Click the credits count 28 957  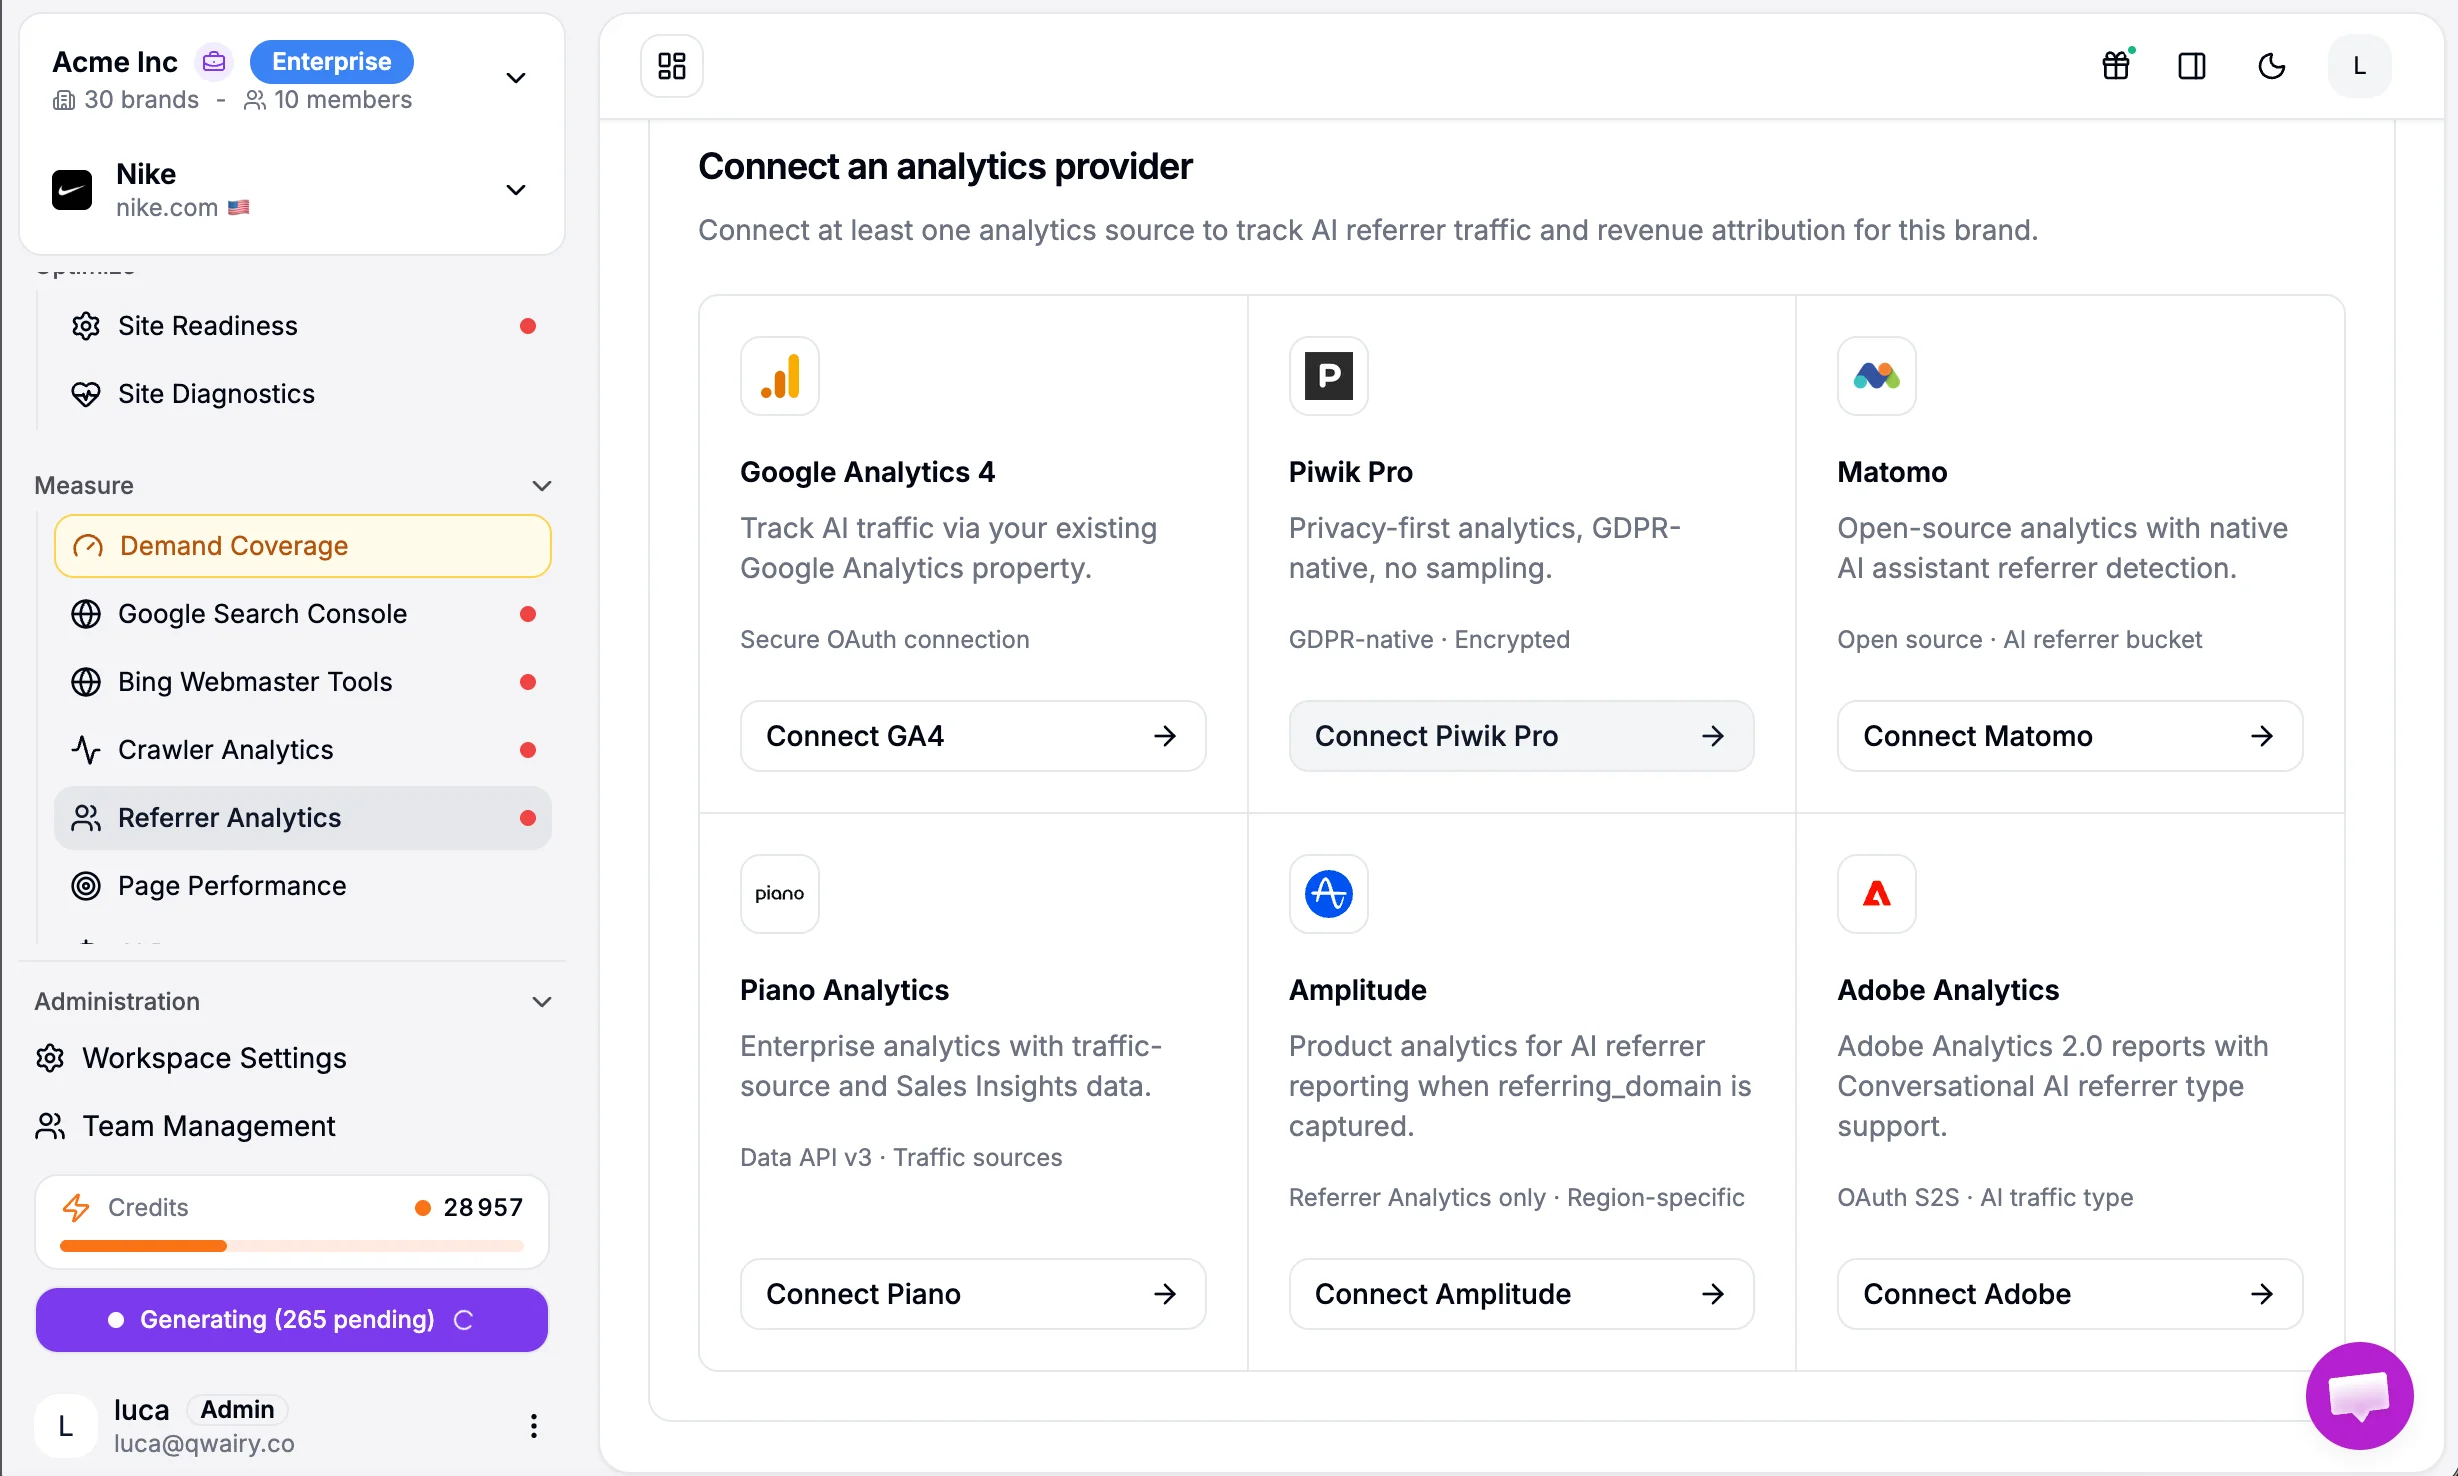click(x=483, y=1208)
